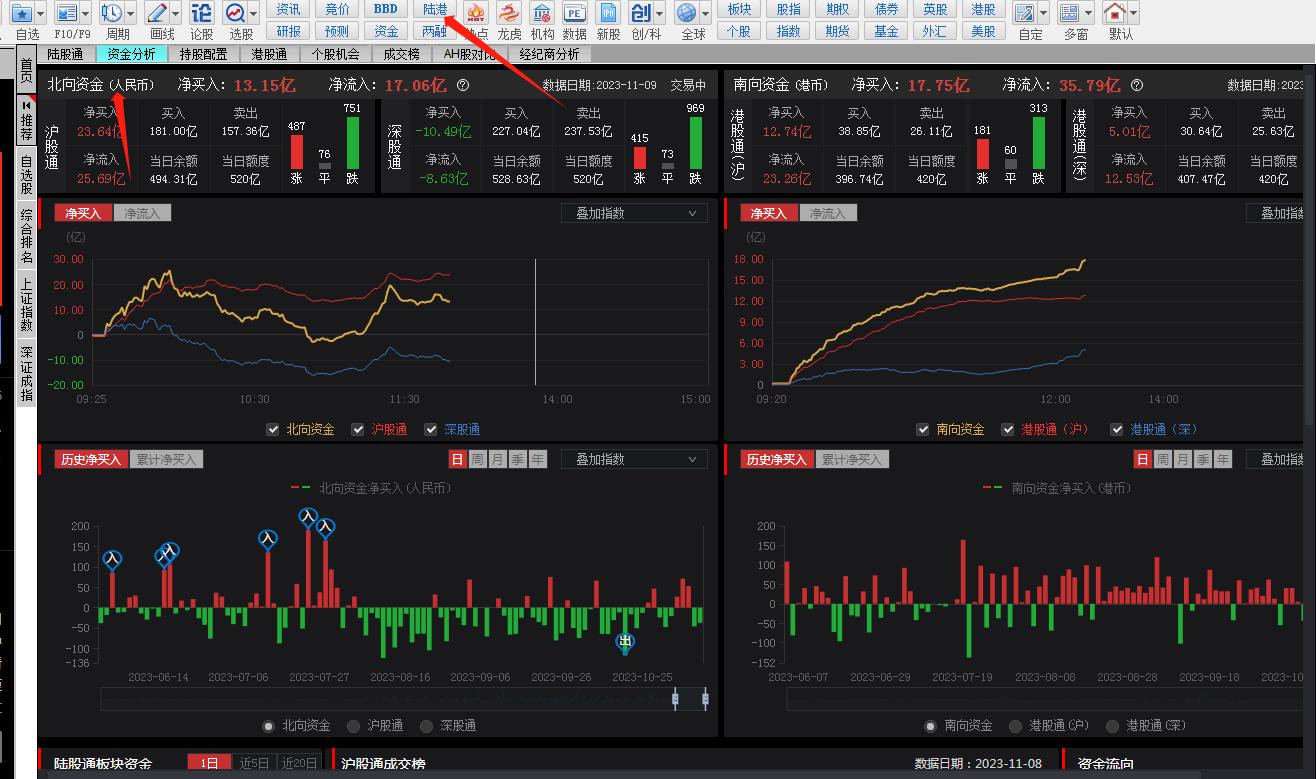Click the 全球 globe icon
The image size is (1316, 779).
(x=686, y=13)
